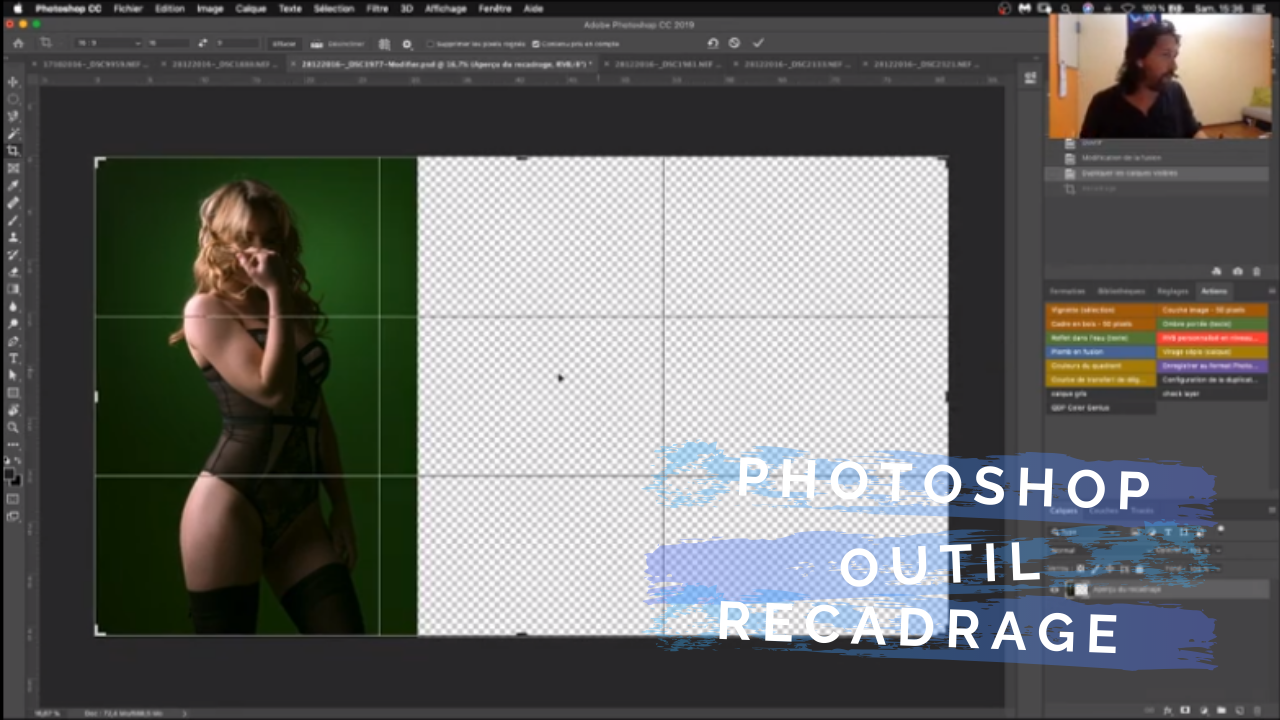Toggle 'Supprimer les pixels rognés' checkbox
The height and width of the screenshot is (720, 1280).
[430, 44]
